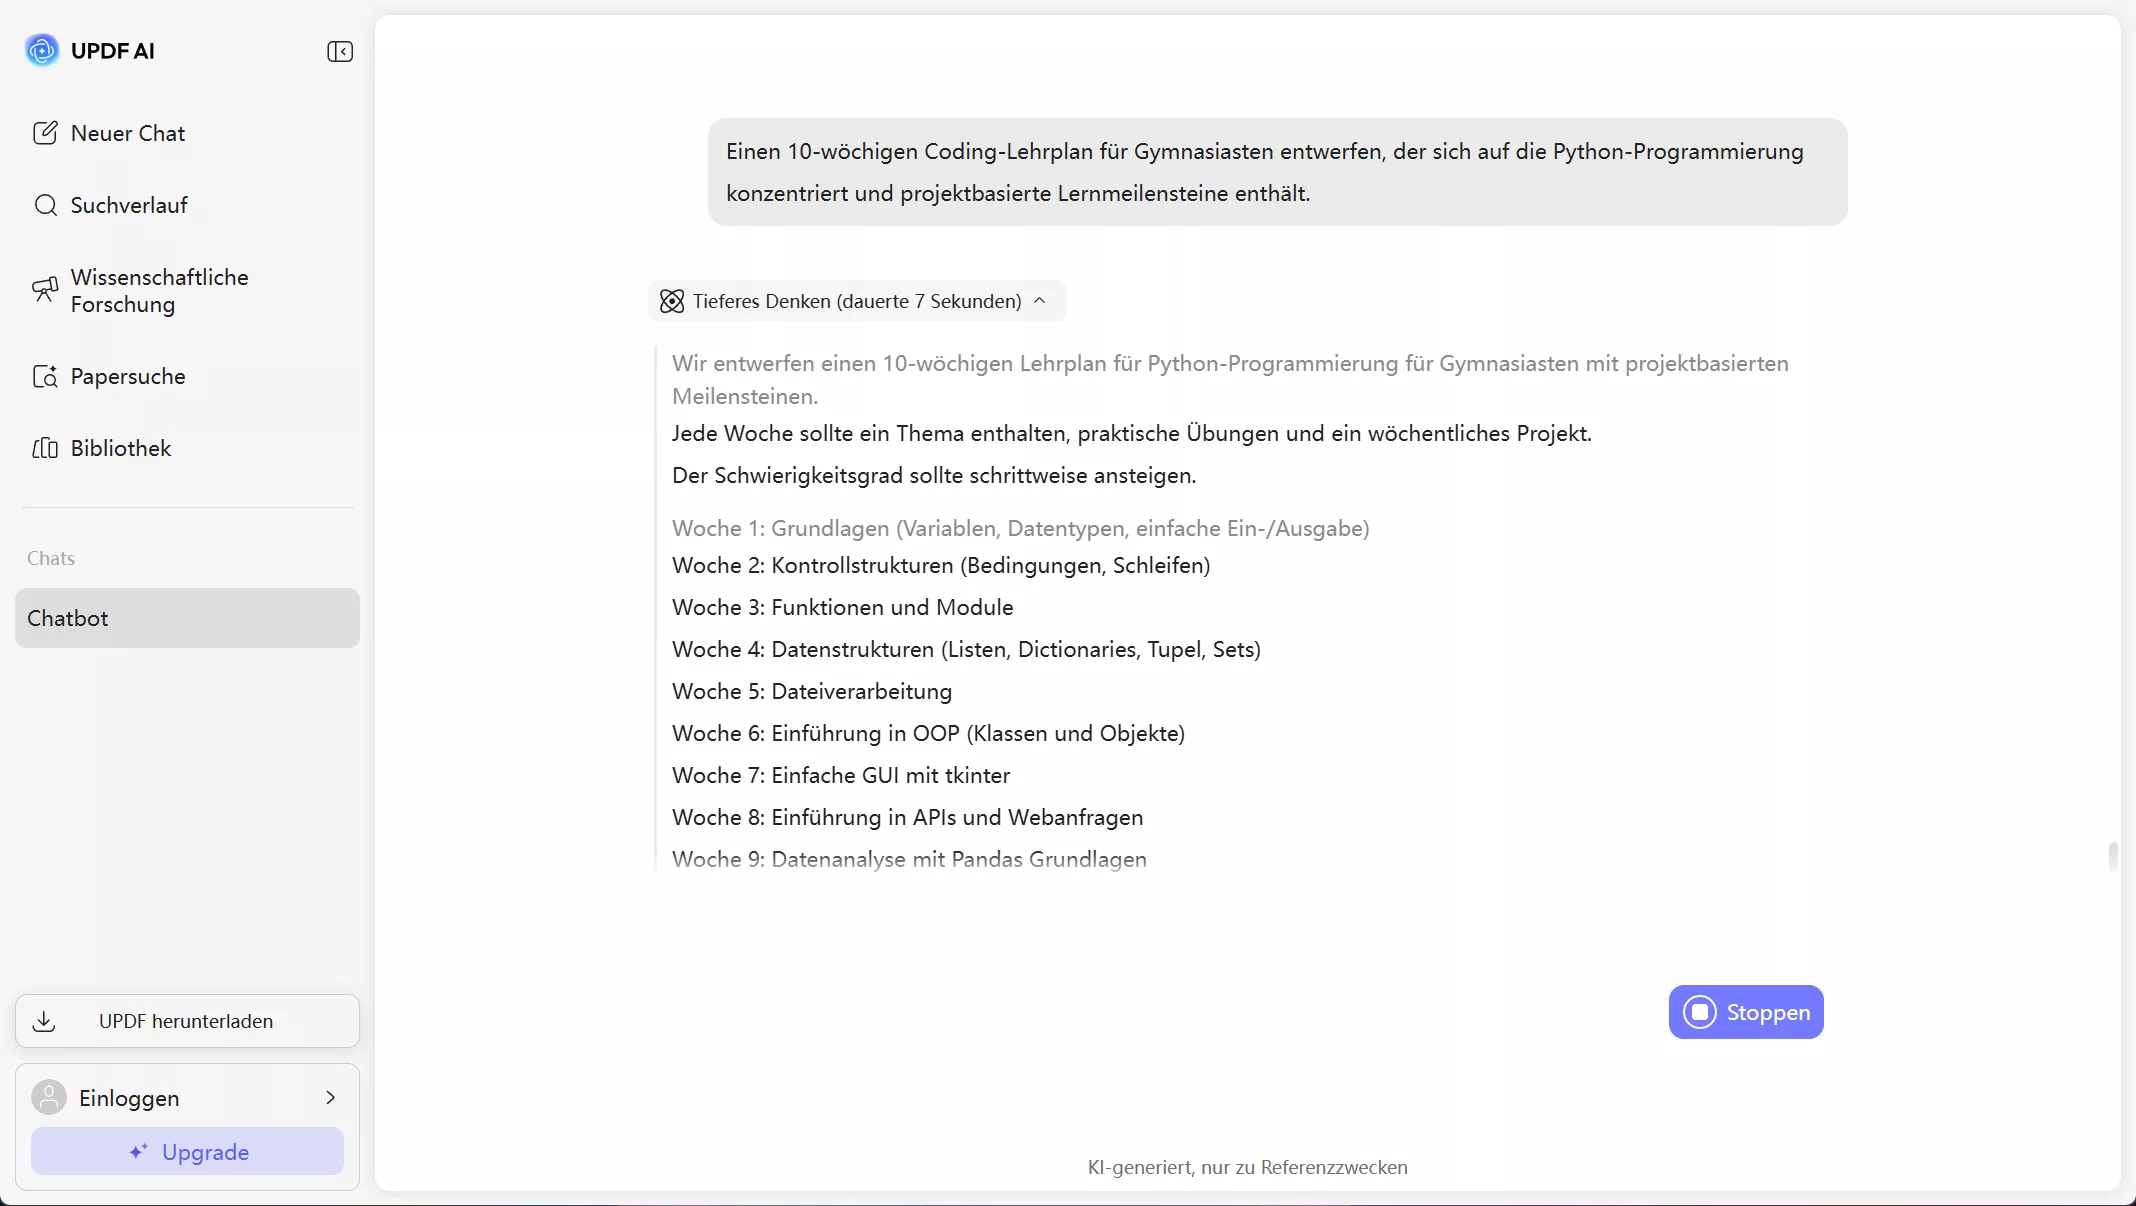This screenshot has height=1206, width=2136.
Task: Click the download arrow icon
Action: click(44, 1021)
